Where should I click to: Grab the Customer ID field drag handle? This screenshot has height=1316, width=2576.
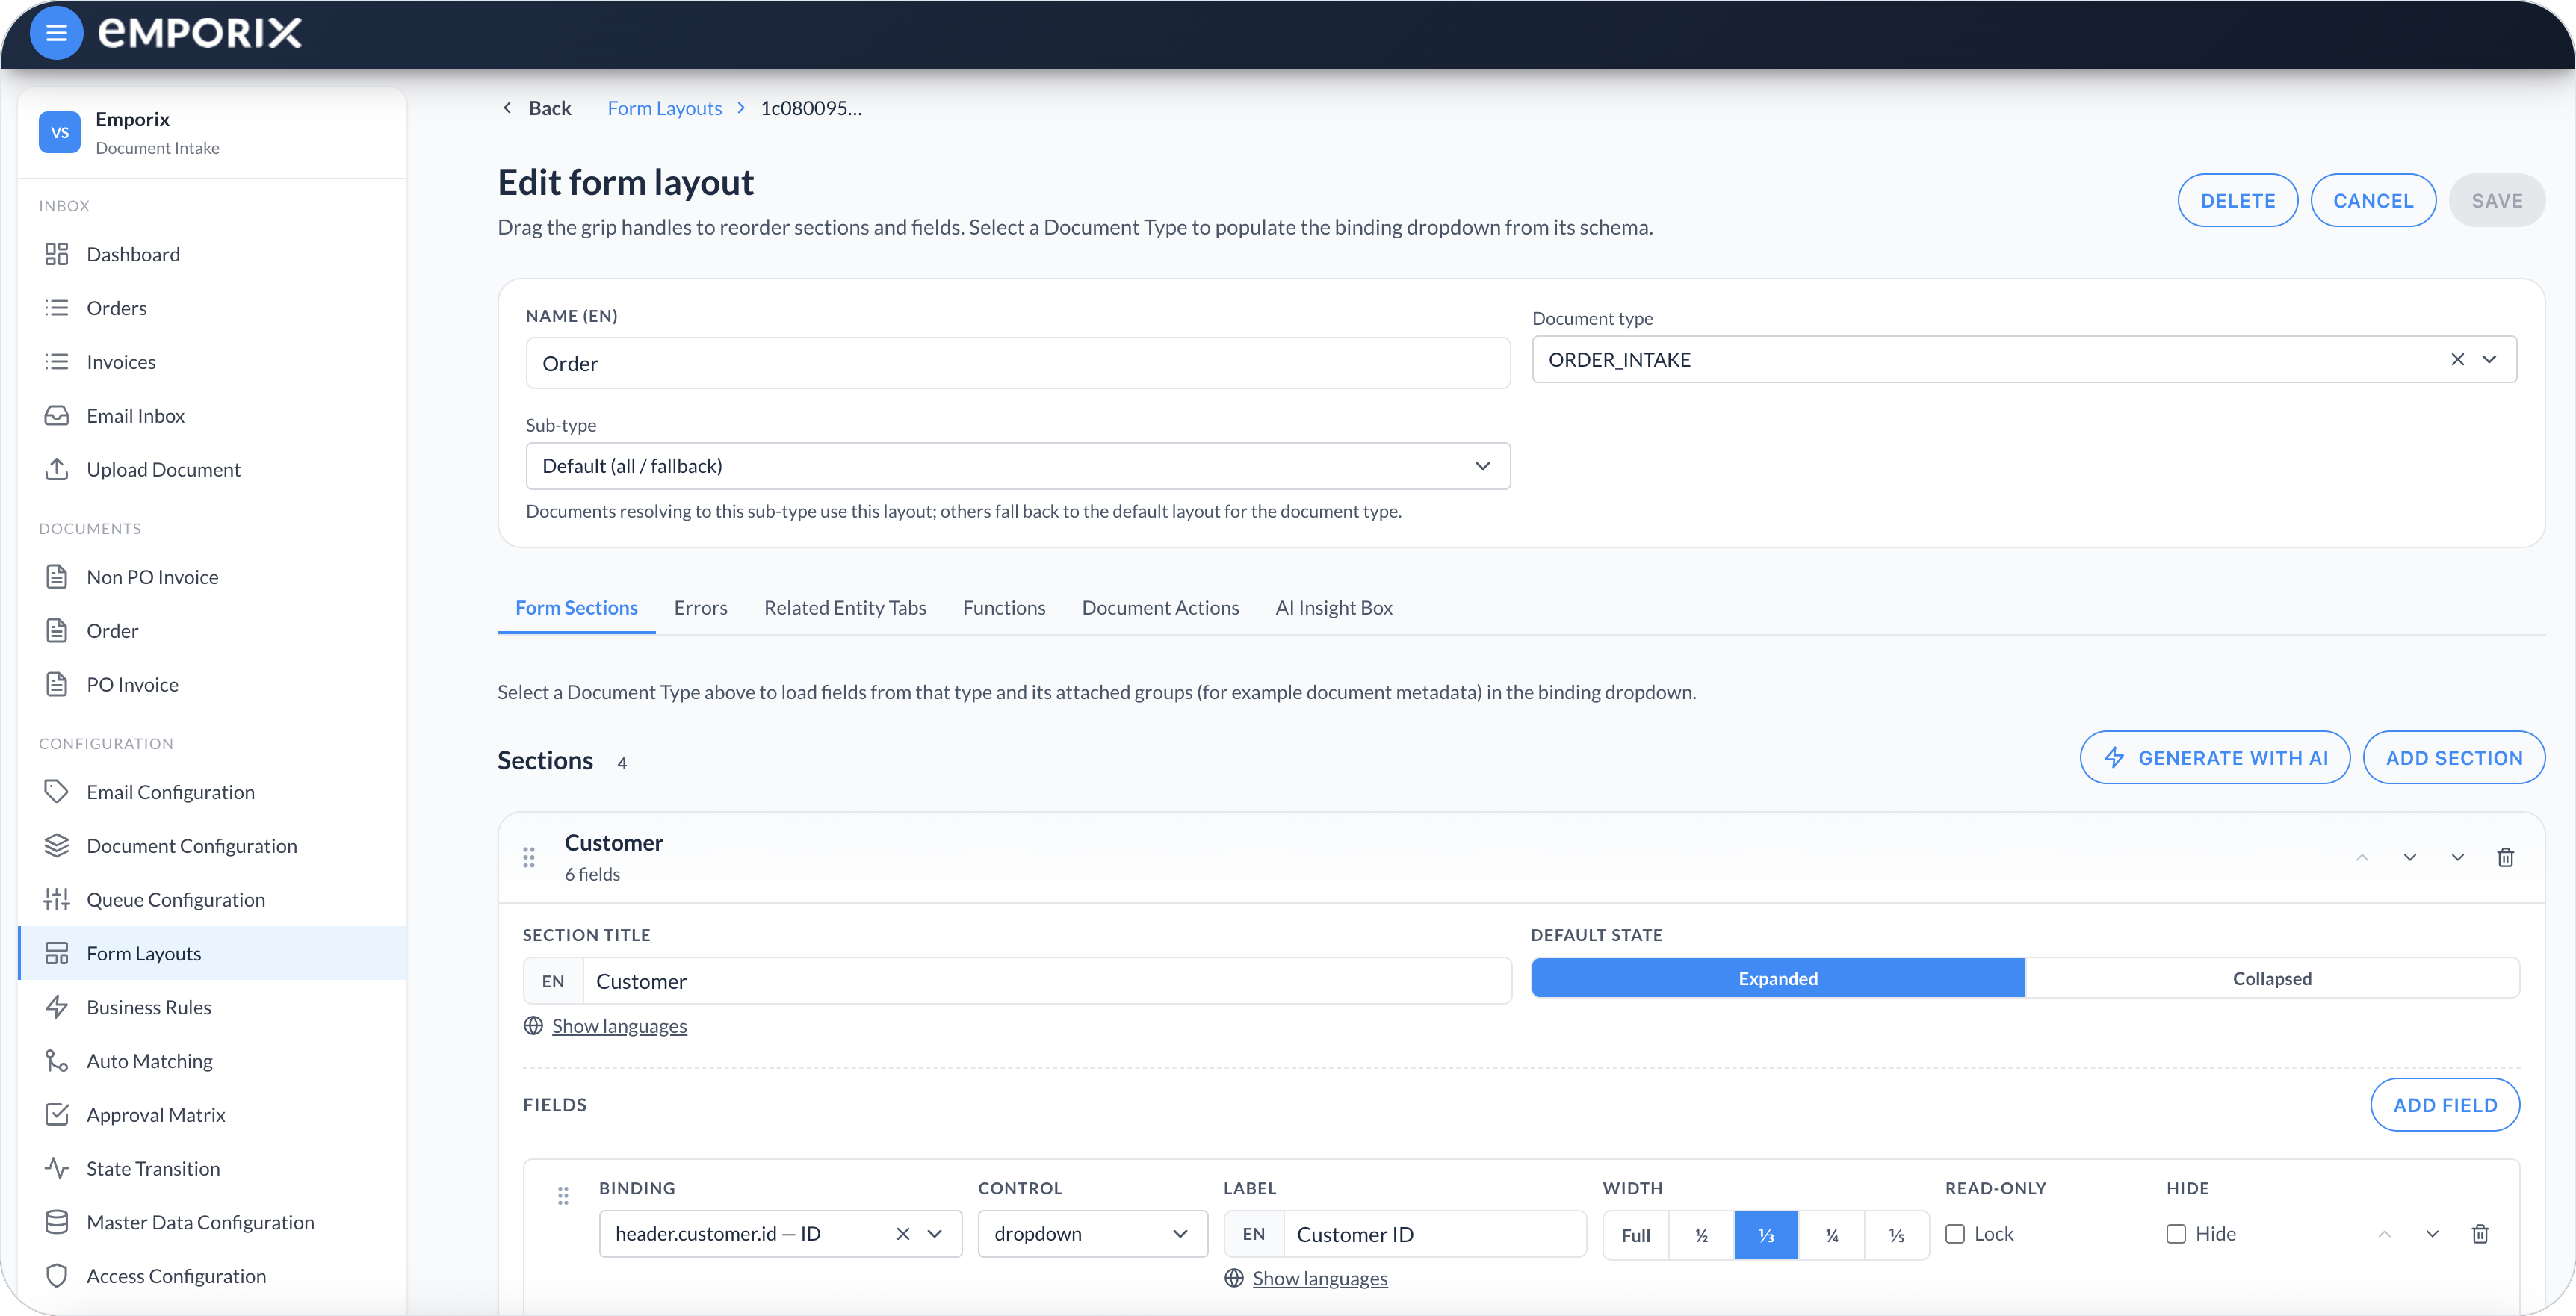pyautogui.click(x=563, y=1195)
